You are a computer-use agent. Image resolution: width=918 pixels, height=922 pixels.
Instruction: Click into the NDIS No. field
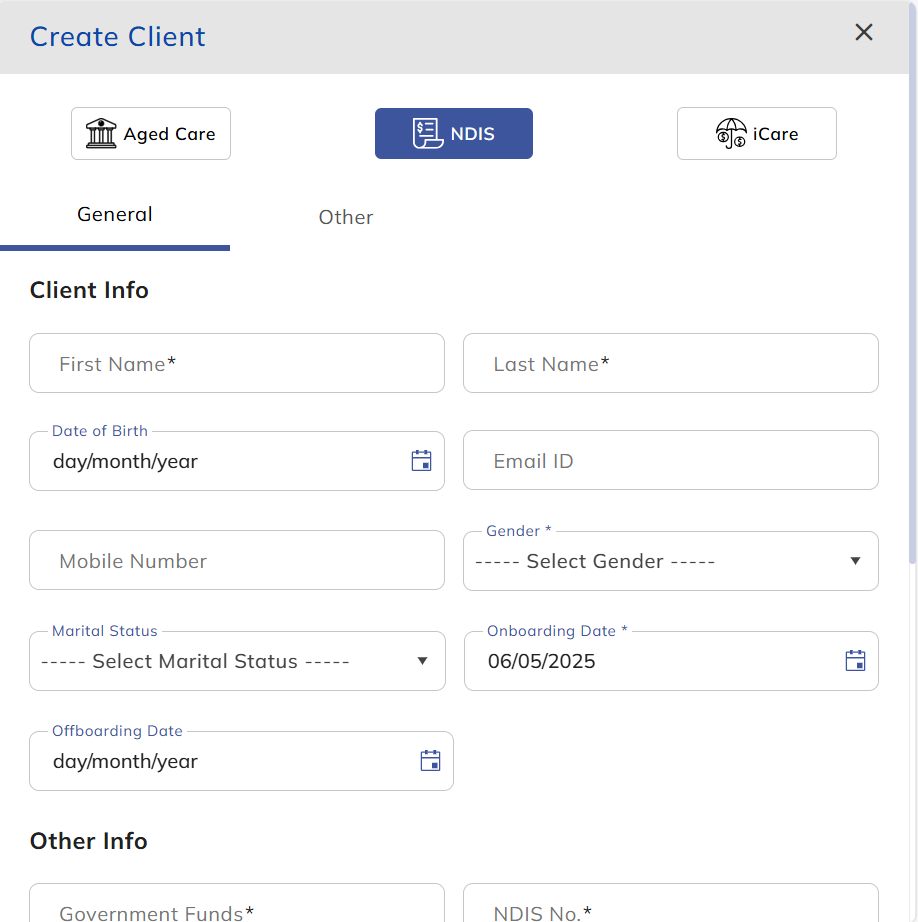point(670,910)
